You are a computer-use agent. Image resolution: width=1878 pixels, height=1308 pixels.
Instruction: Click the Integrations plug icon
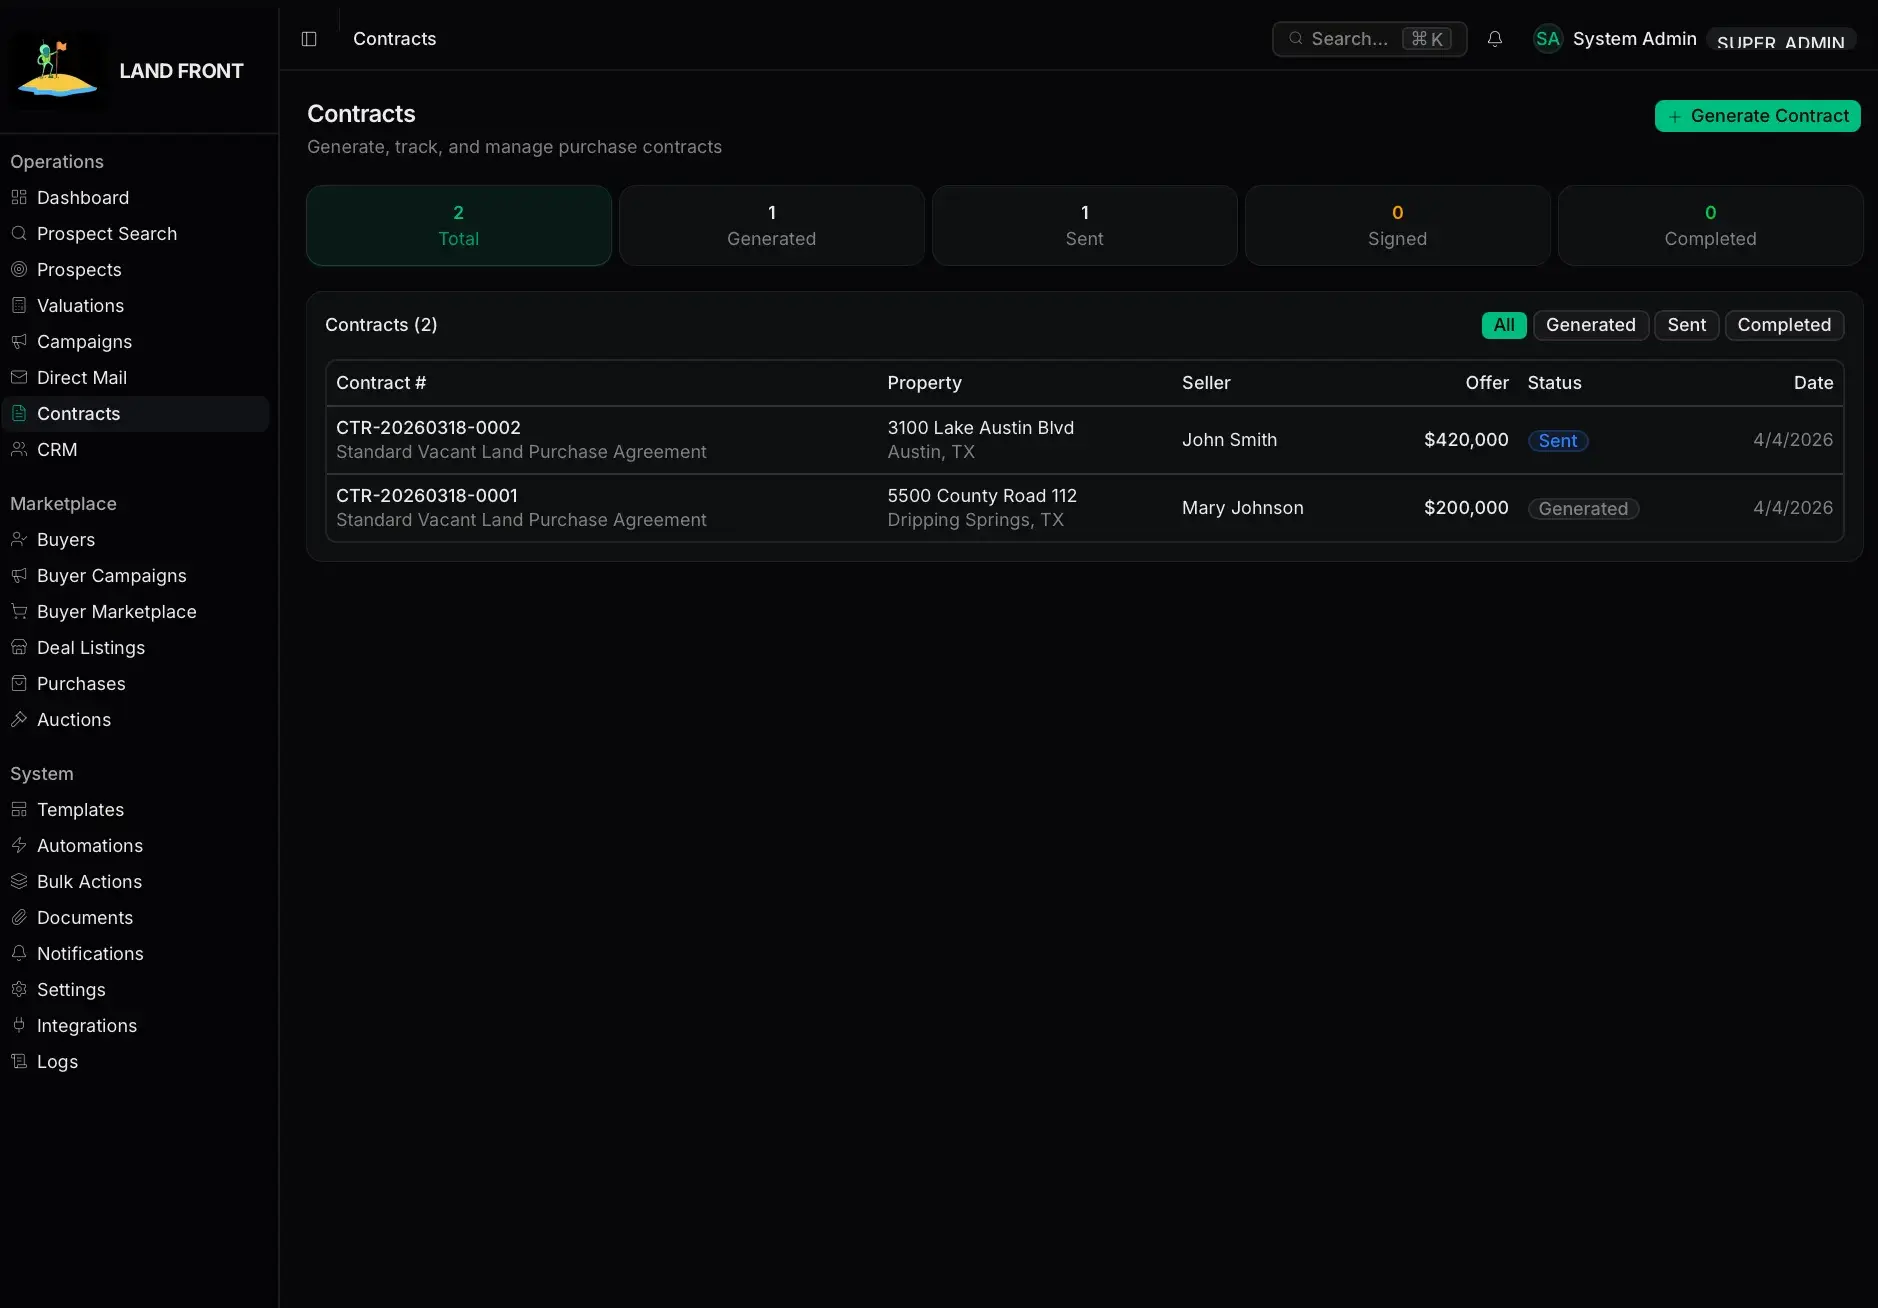(x=19, y=1025)
